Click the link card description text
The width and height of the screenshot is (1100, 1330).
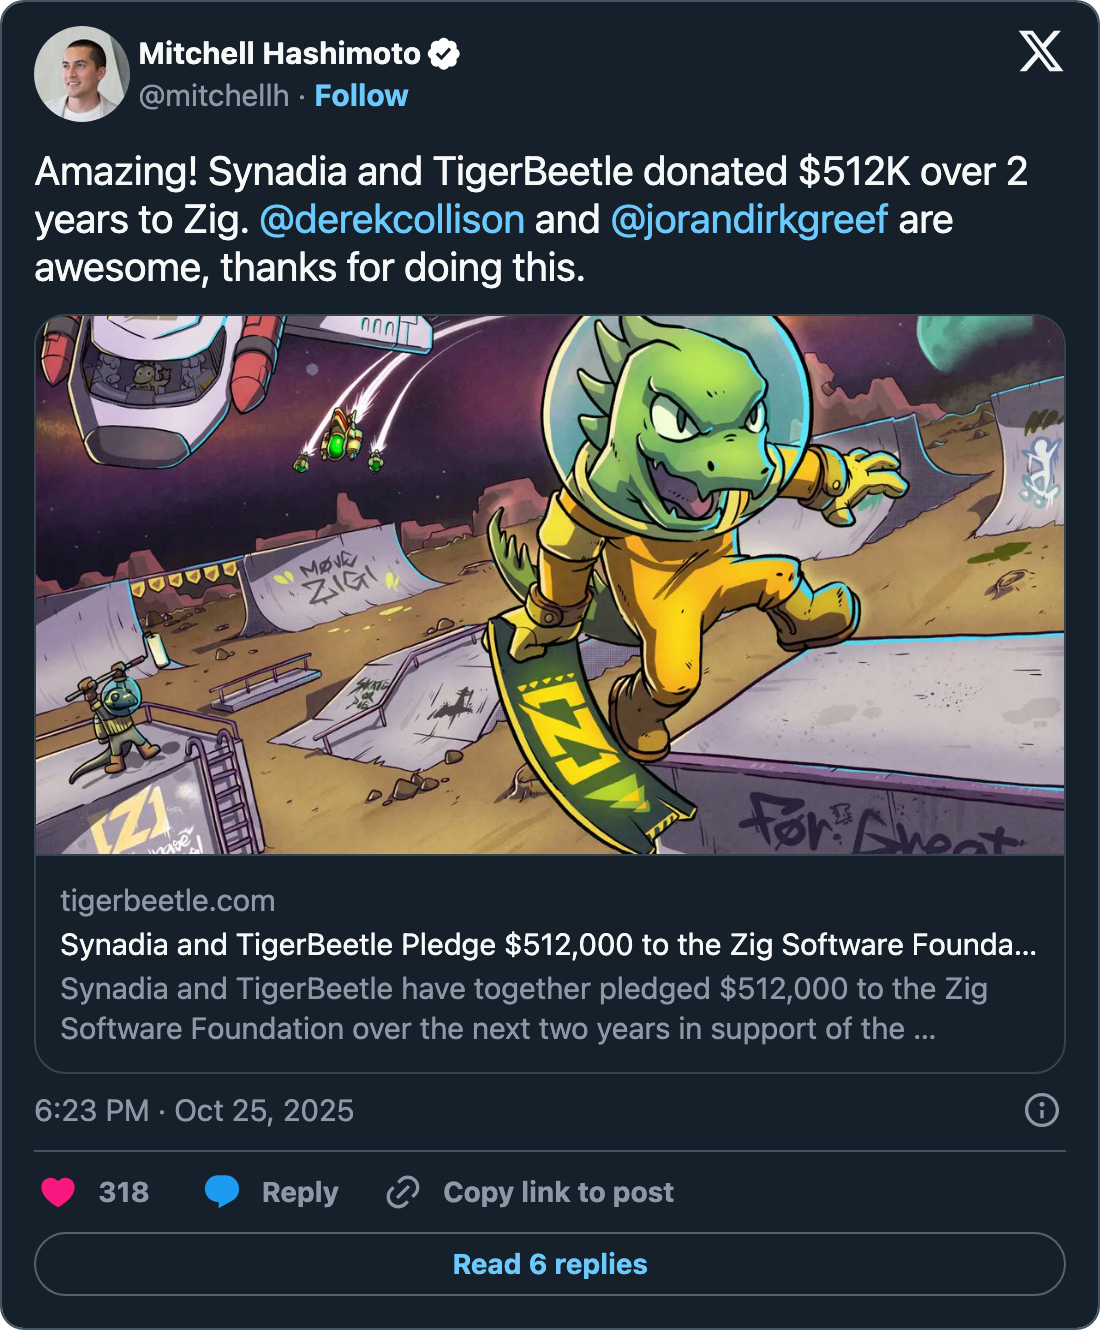pyautogui.click(x=524, y=1009)
